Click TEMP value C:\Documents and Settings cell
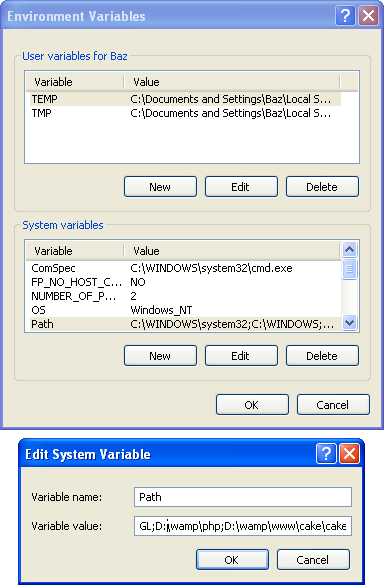 [231, 99]
